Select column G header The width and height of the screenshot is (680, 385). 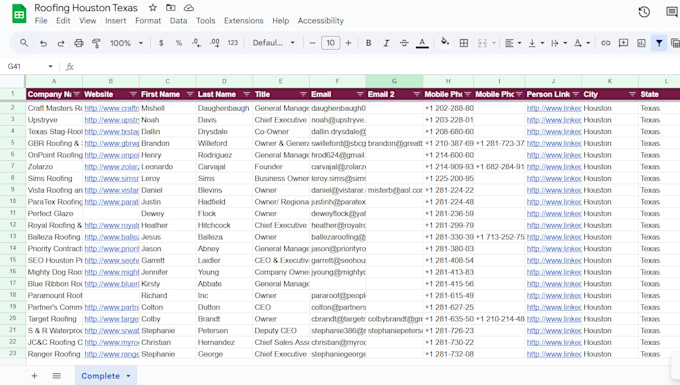click(394, 81)
